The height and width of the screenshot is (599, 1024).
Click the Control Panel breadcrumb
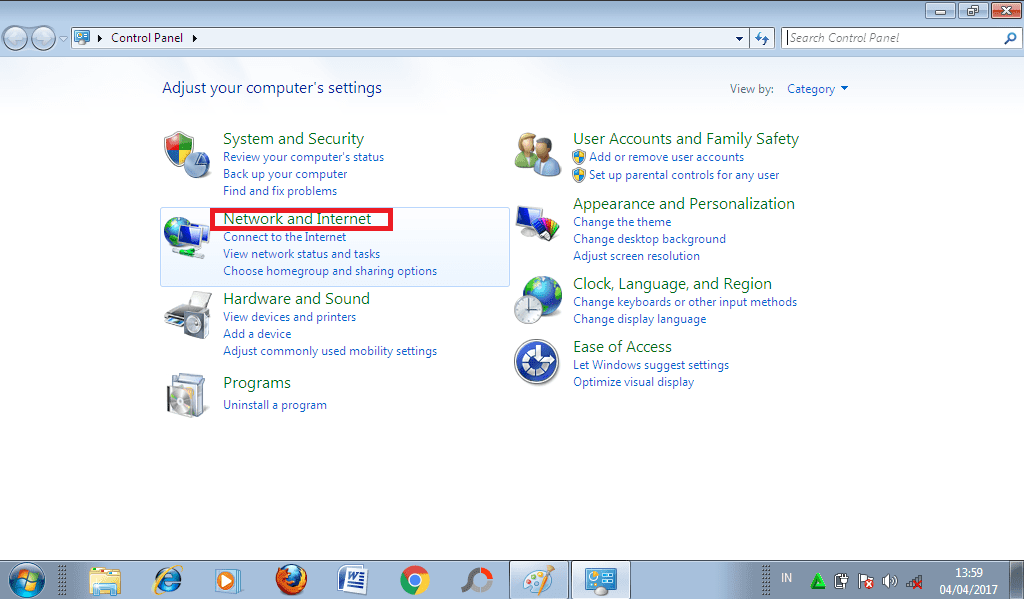pyautogui.click(x=147, y=38)
